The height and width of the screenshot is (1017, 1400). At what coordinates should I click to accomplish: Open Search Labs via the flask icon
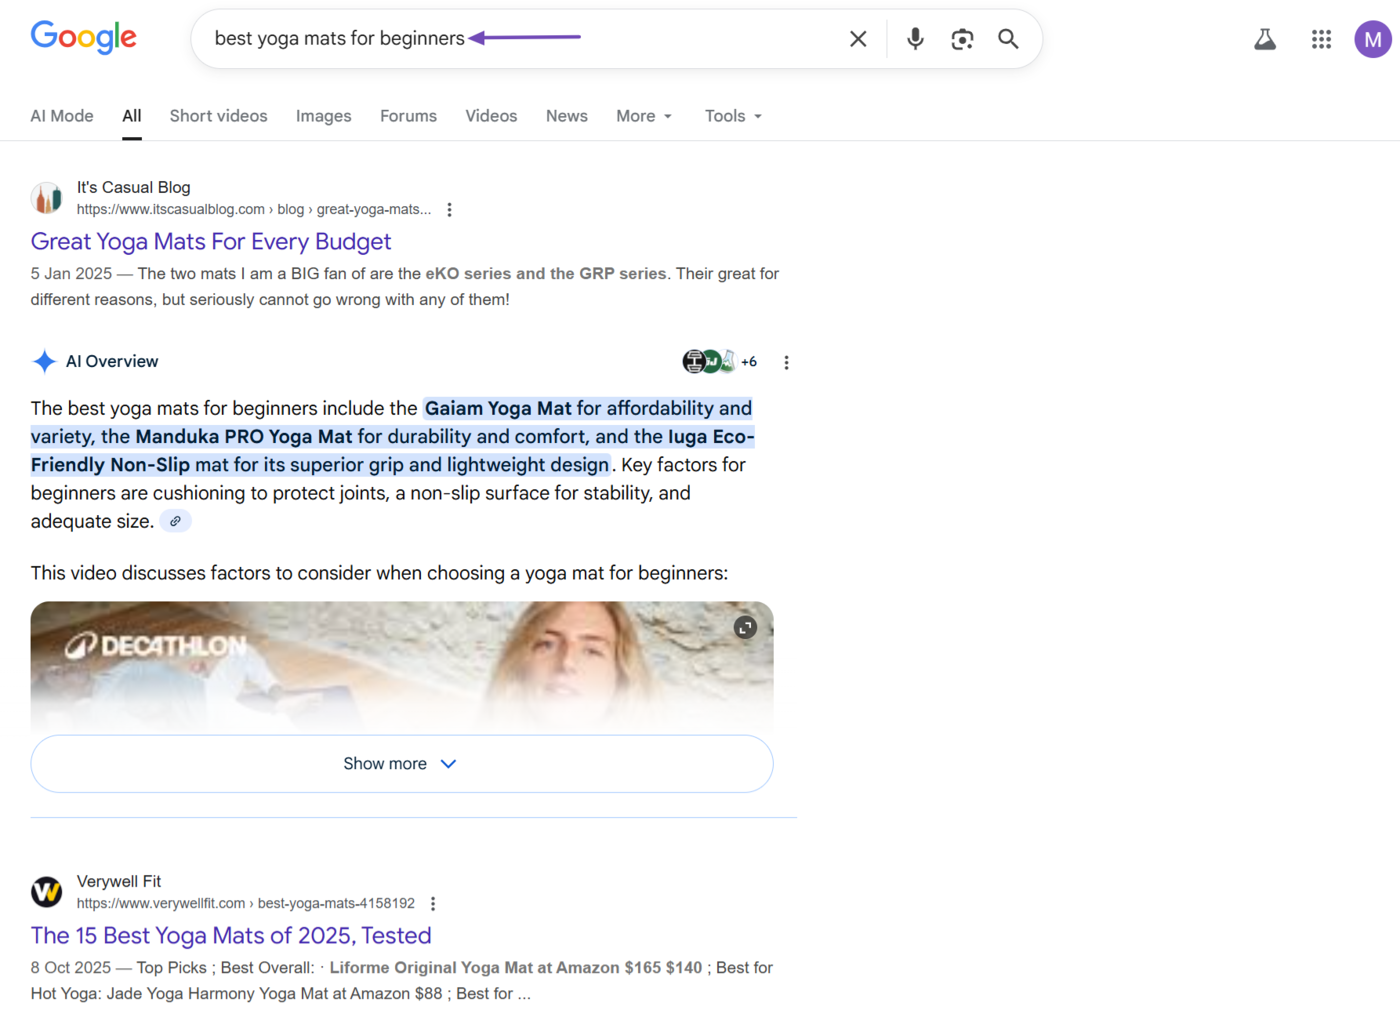[1264, 38]
